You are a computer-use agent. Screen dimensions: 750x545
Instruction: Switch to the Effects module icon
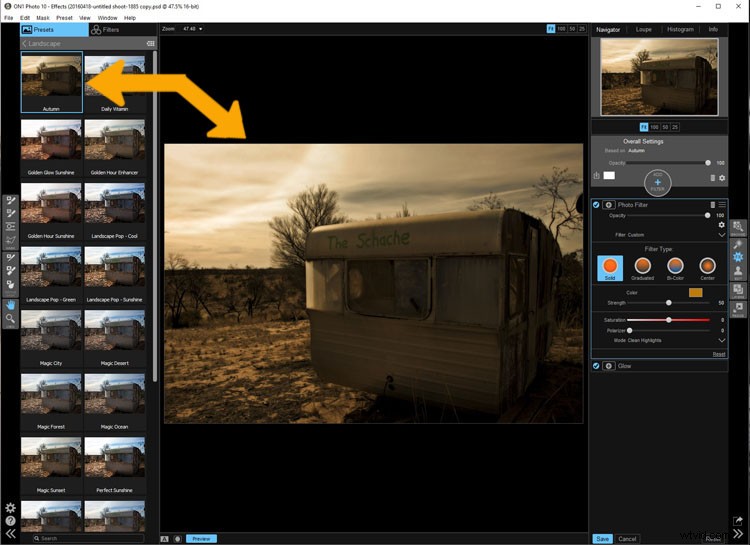click(x=738, y=257)
